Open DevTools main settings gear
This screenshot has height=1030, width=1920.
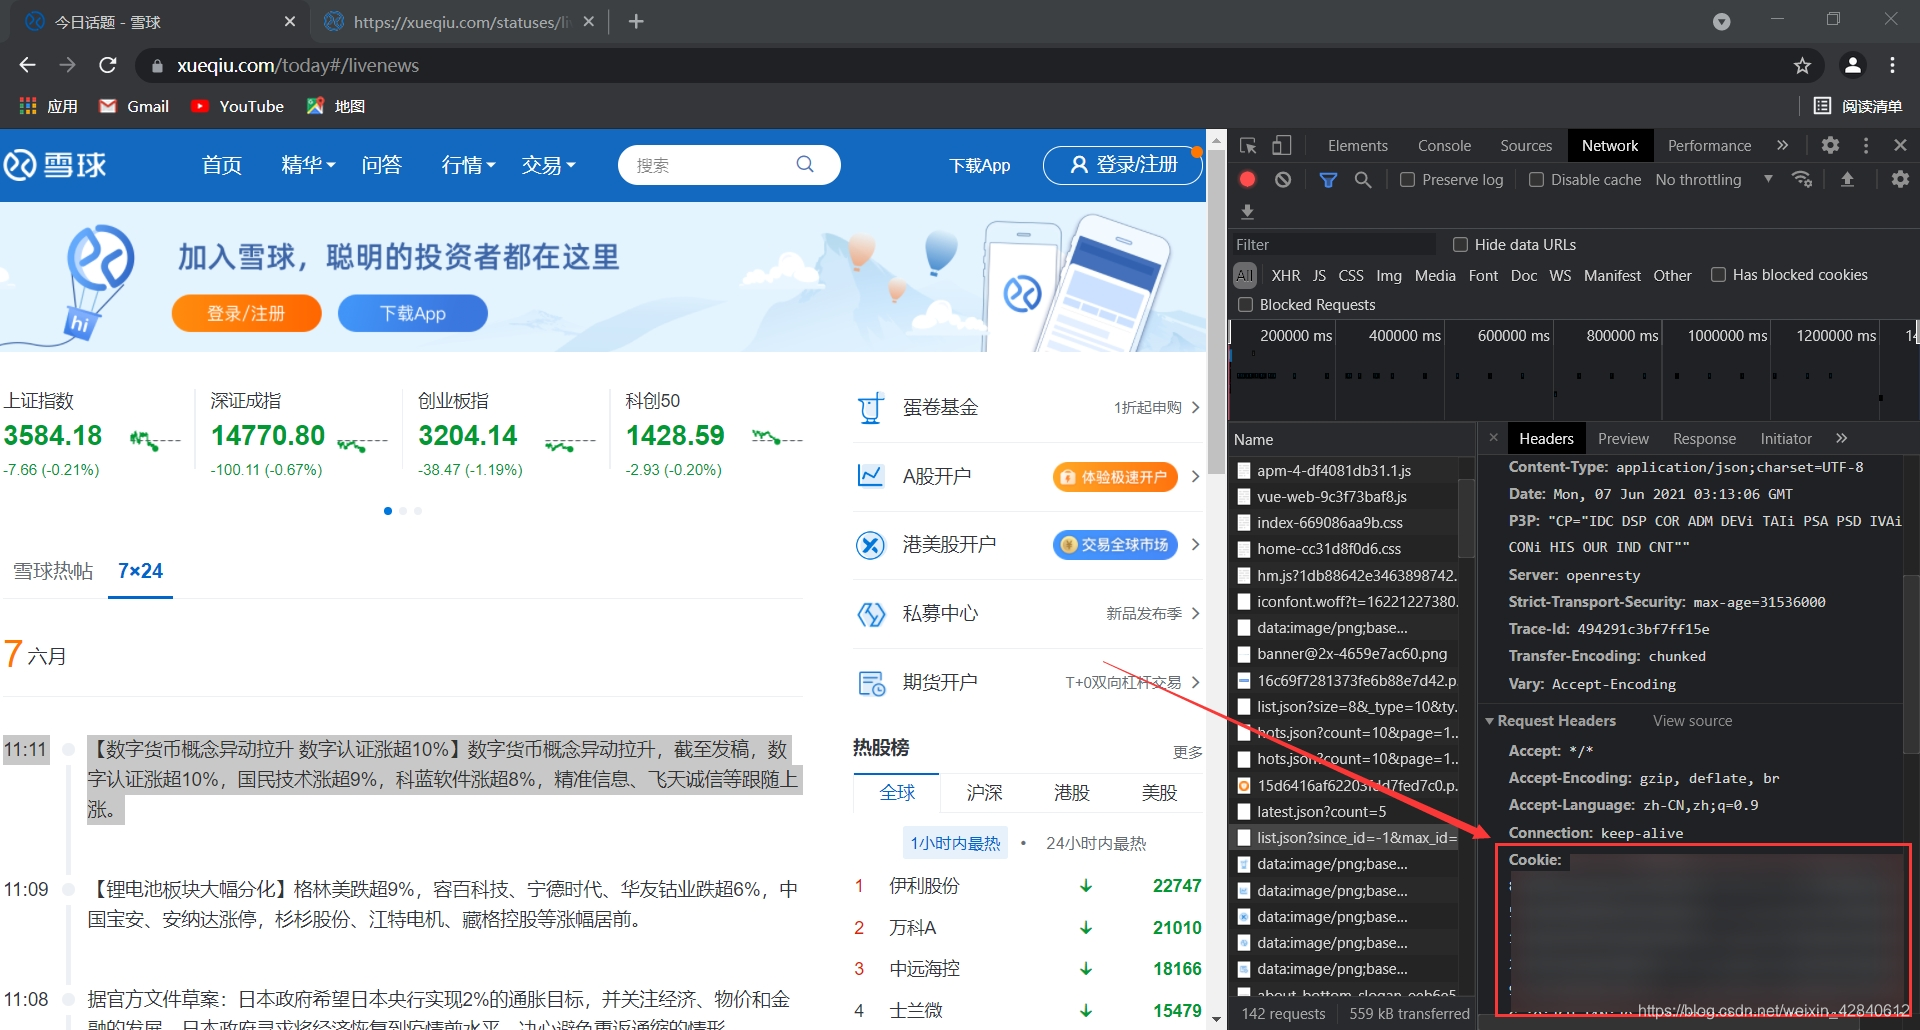(x=1830, y=146)
